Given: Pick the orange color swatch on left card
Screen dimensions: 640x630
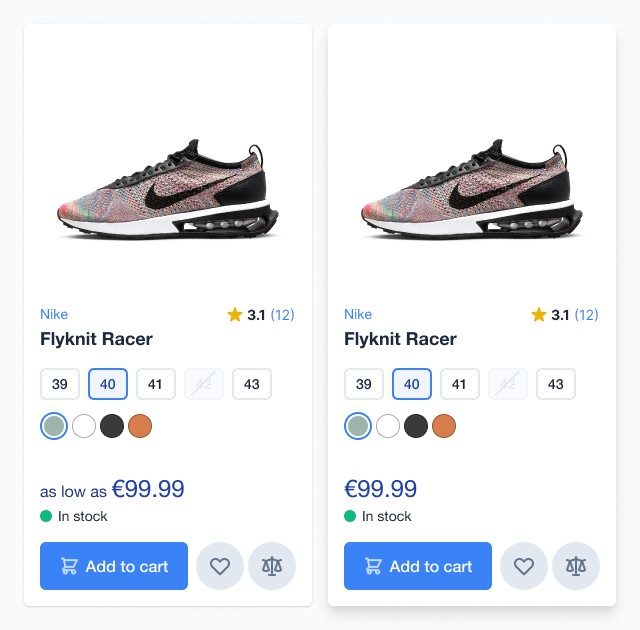Looking at the screenshot, I should pyautogui.click(x=140, y=426).
